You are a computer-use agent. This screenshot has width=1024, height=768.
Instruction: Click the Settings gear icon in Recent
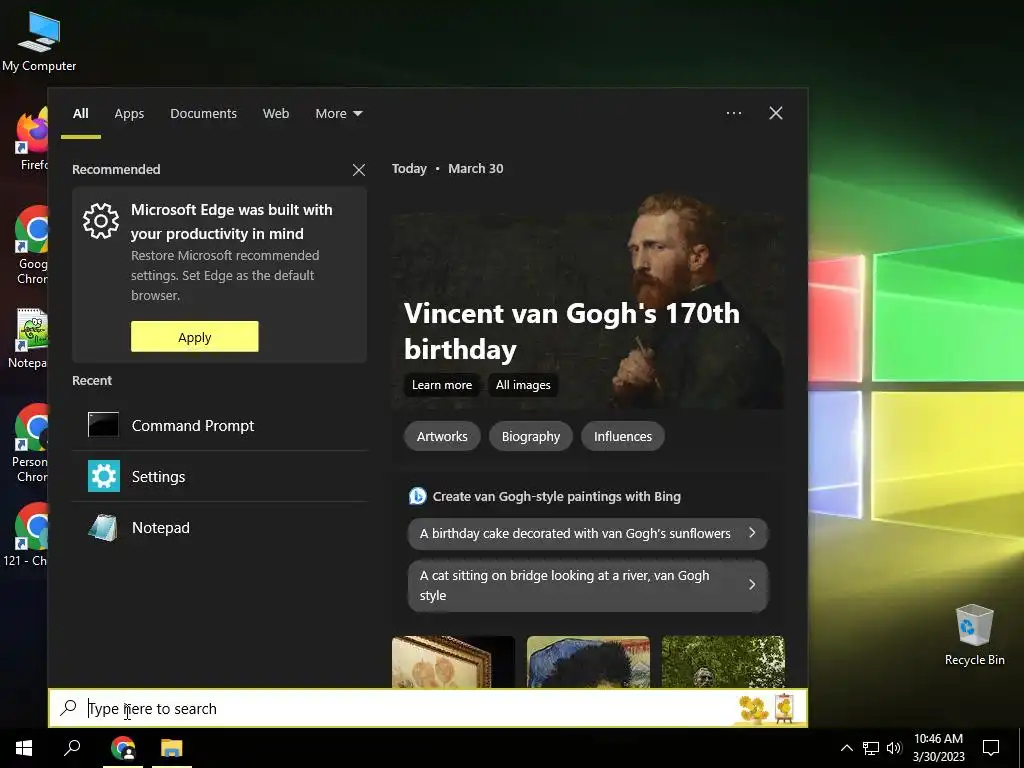click(x=104, y=476)
